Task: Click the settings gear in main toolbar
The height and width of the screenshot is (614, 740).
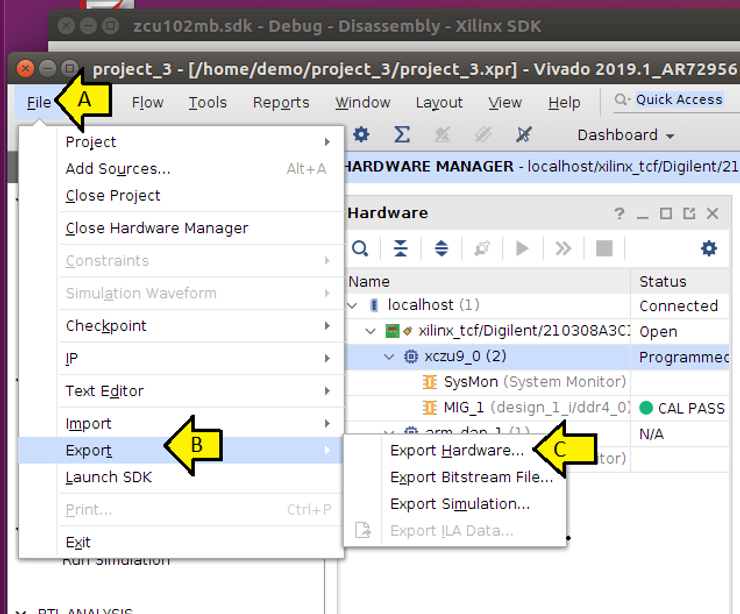Action: pyautogui.click(x=362, y=134)
